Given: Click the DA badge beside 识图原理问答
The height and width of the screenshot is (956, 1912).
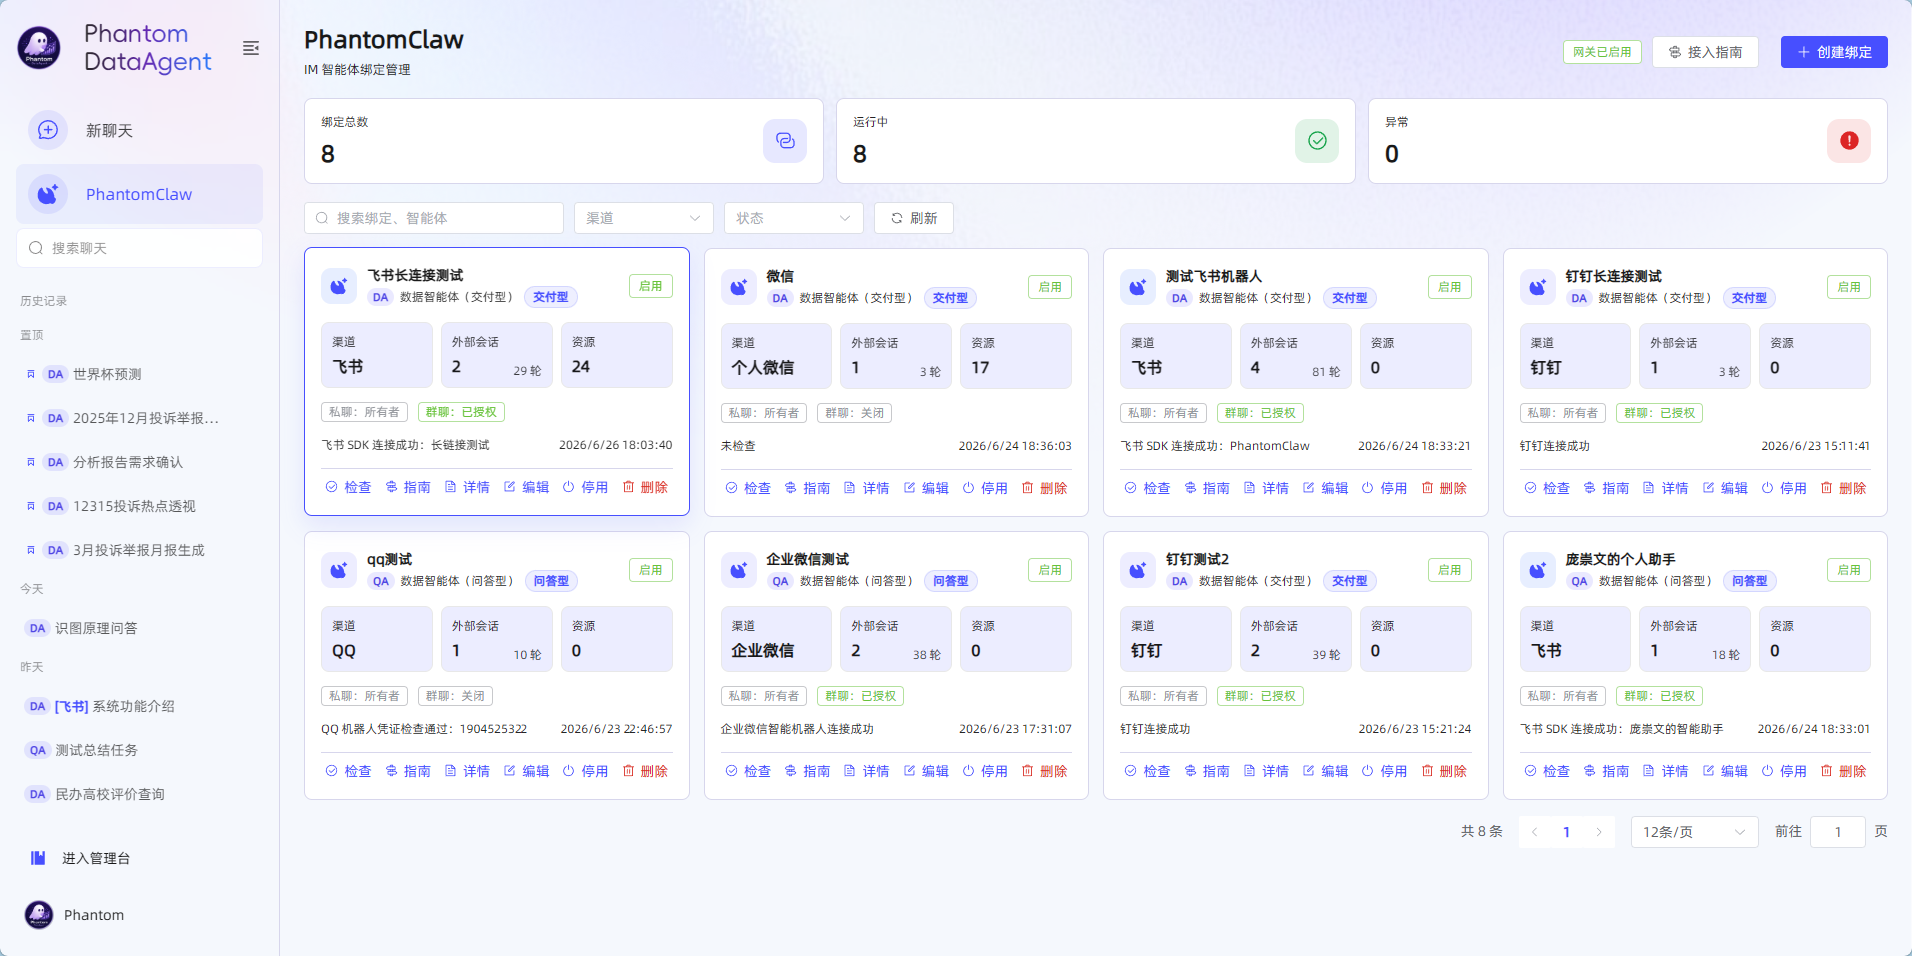Looking at the screenshot, I should pos(37,628).
